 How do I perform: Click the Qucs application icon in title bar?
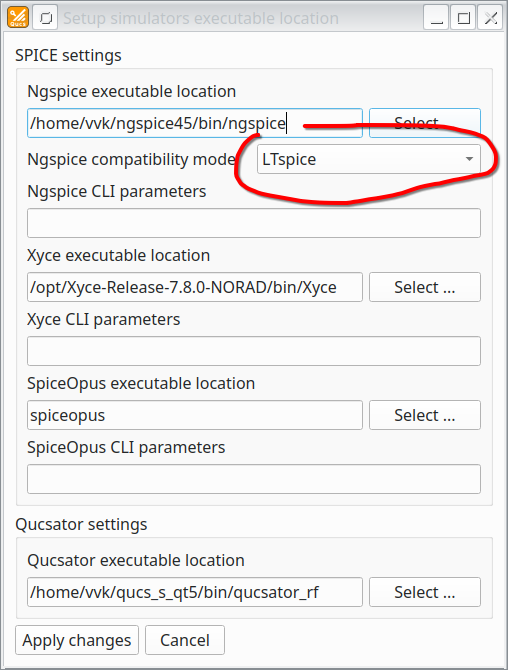click(18, 18)
